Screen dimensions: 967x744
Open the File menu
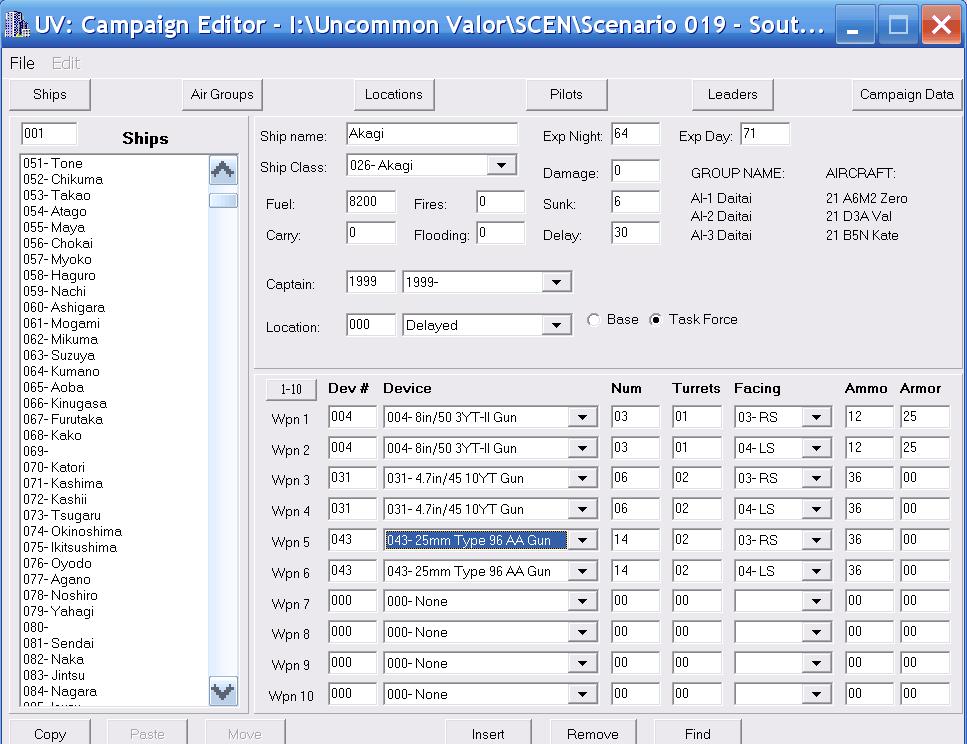pos(22,63)
